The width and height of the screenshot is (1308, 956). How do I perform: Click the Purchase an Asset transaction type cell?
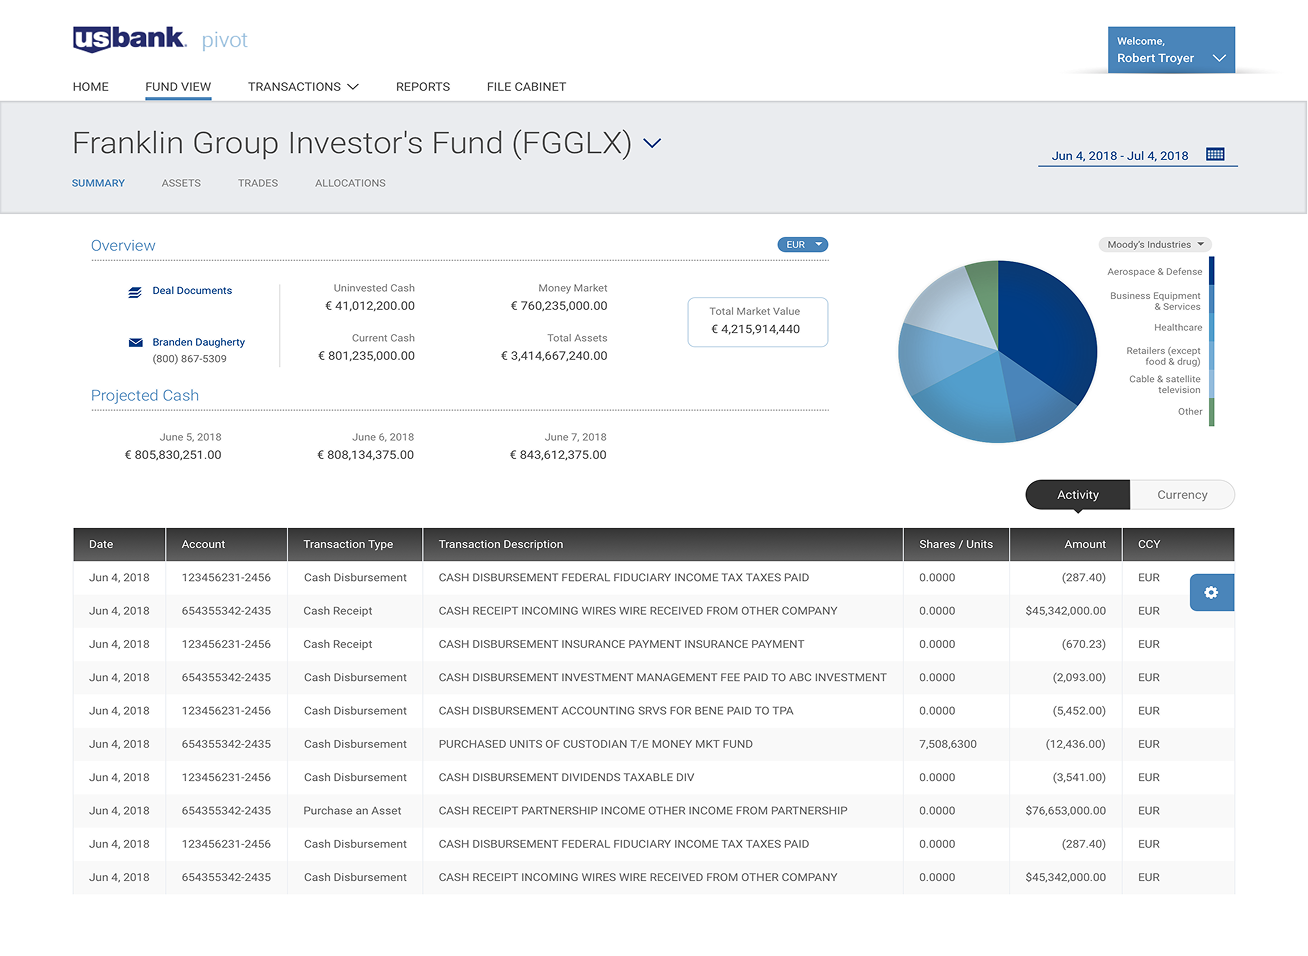[x=352, y=812]
